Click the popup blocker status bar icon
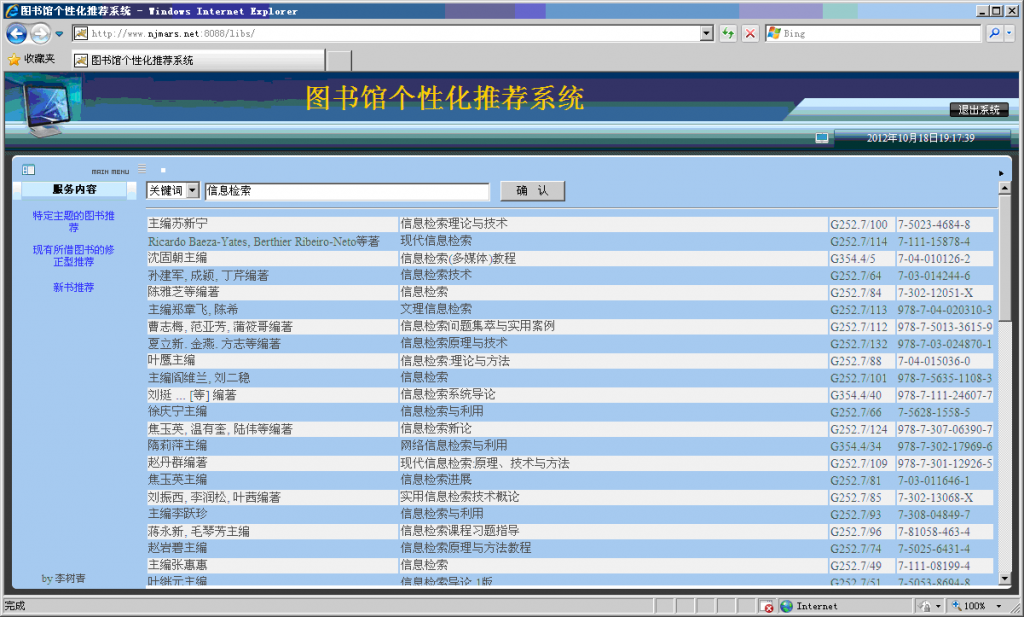 (767, 607)
